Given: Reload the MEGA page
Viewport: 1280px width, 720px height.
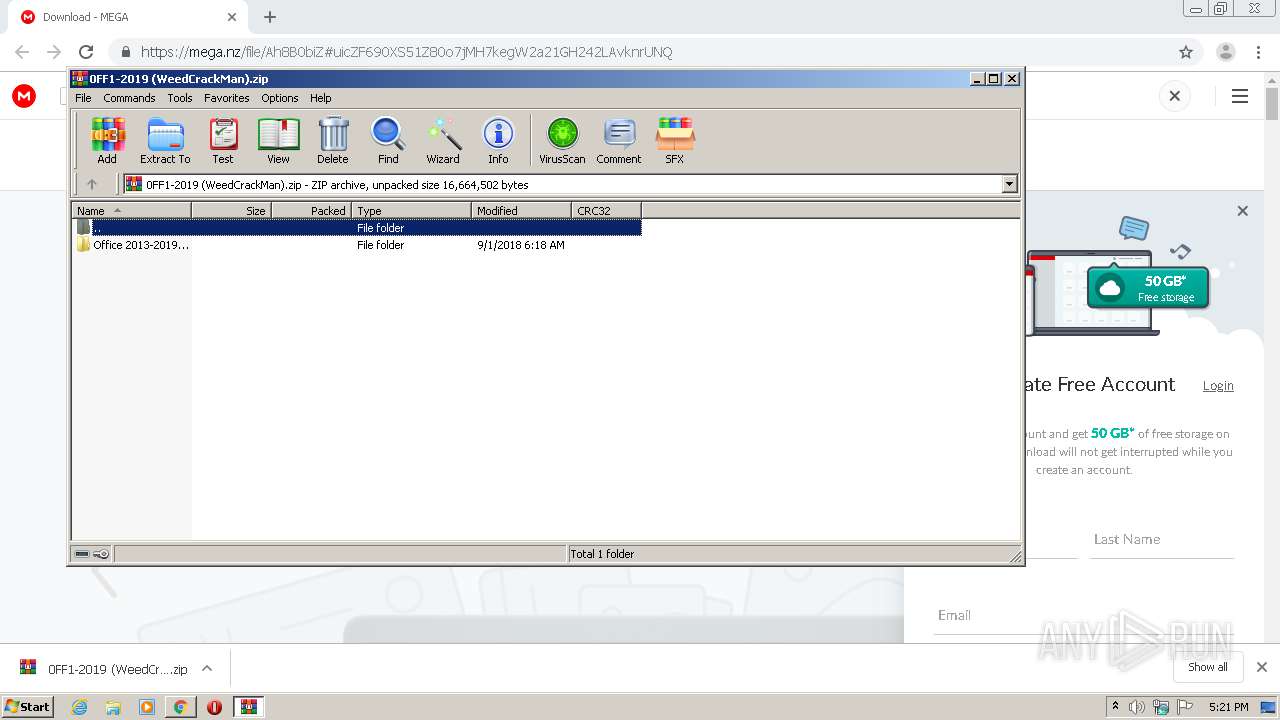Looking at the screenshot, I should click(86, 52).
